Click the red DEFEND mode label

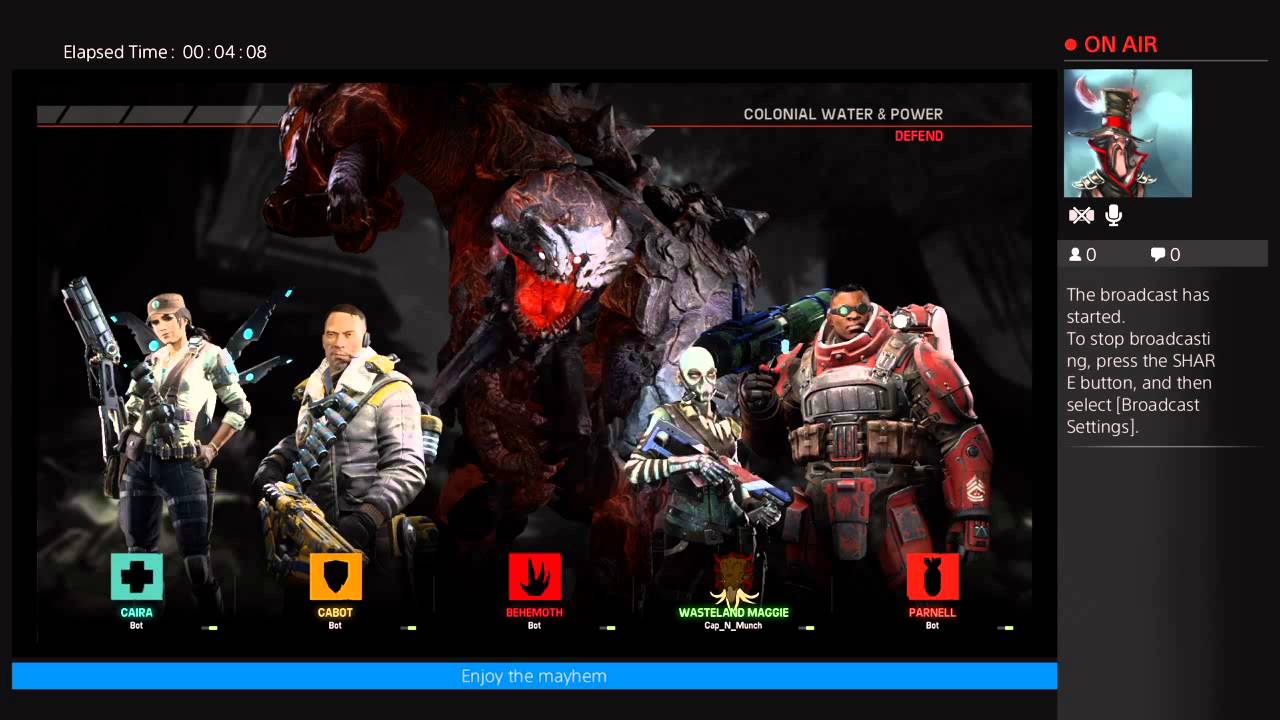coord(919,136)
